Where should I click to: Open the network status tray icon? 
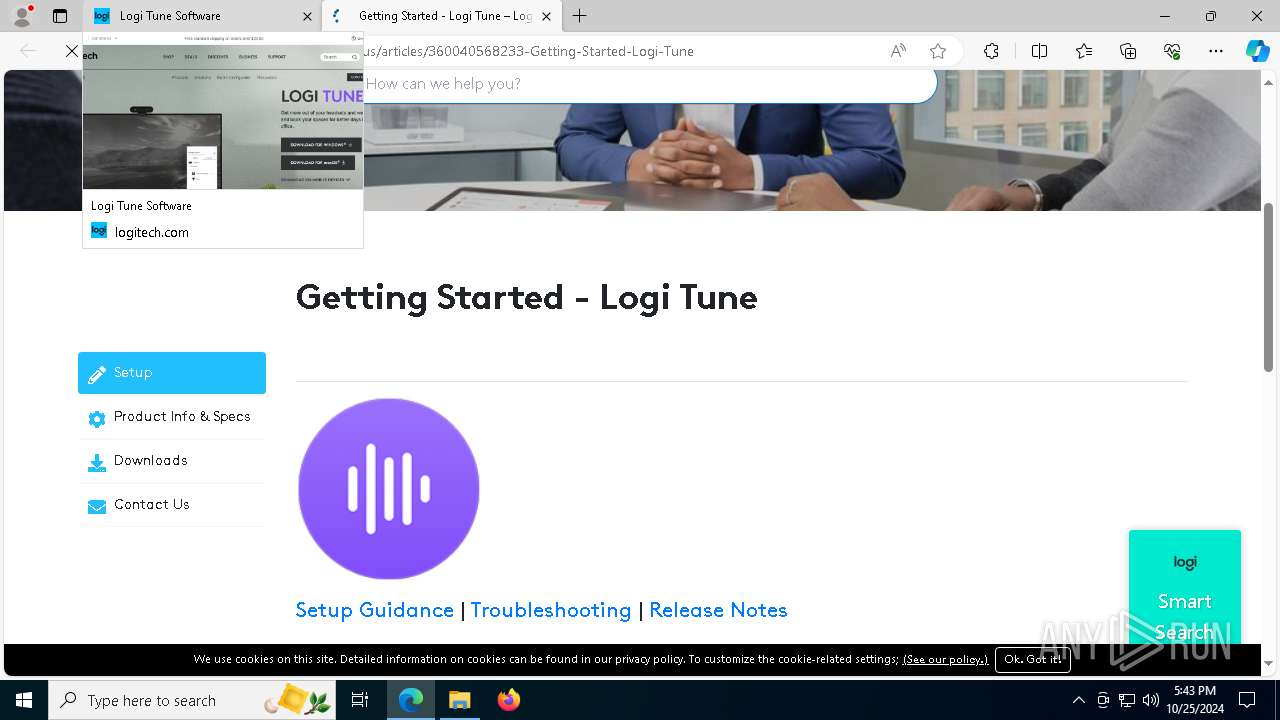click(x=1127, y=700)
